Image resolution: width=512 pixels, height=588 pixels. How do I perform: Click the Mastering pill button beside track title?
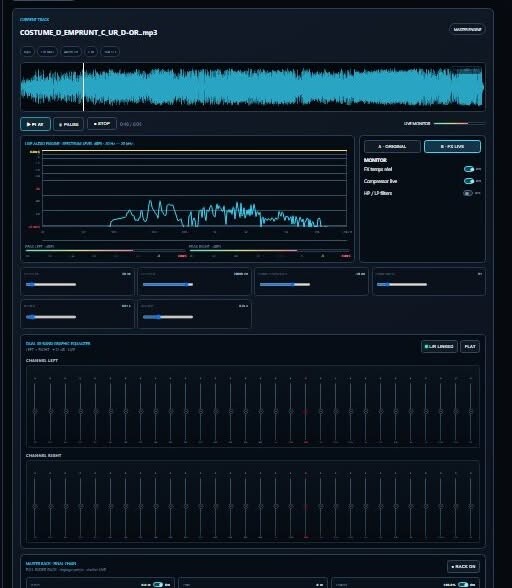[x=467, y=29]
